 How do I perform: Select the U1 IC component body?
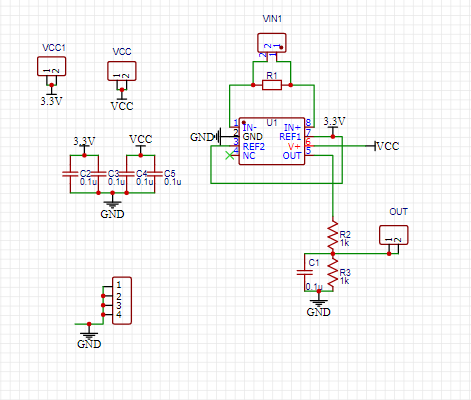(272, 141)
